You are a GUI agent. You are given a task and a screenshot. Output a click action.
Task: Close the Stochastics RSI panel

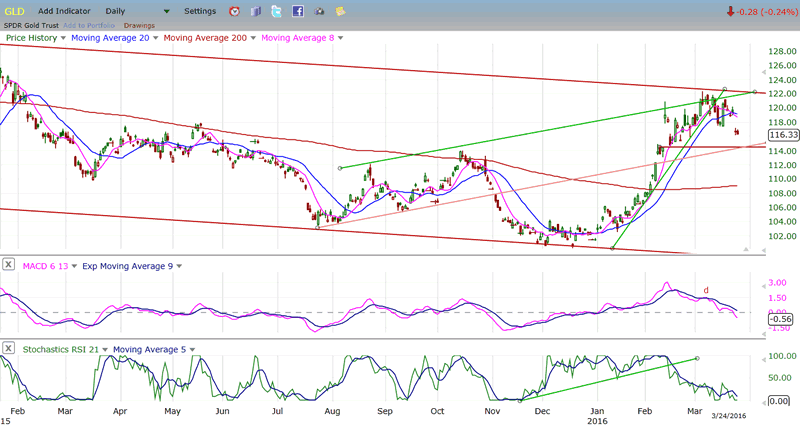[8, 348]
